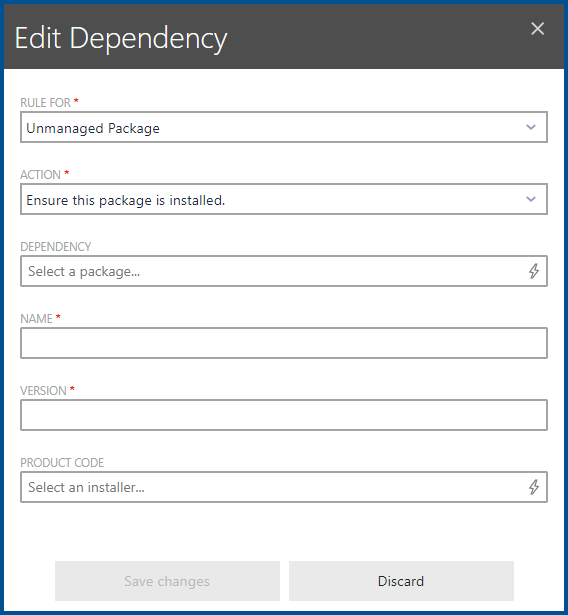Screen dimensions: 568x615
Task: Click the VERSION label
Action: (44, 391)
